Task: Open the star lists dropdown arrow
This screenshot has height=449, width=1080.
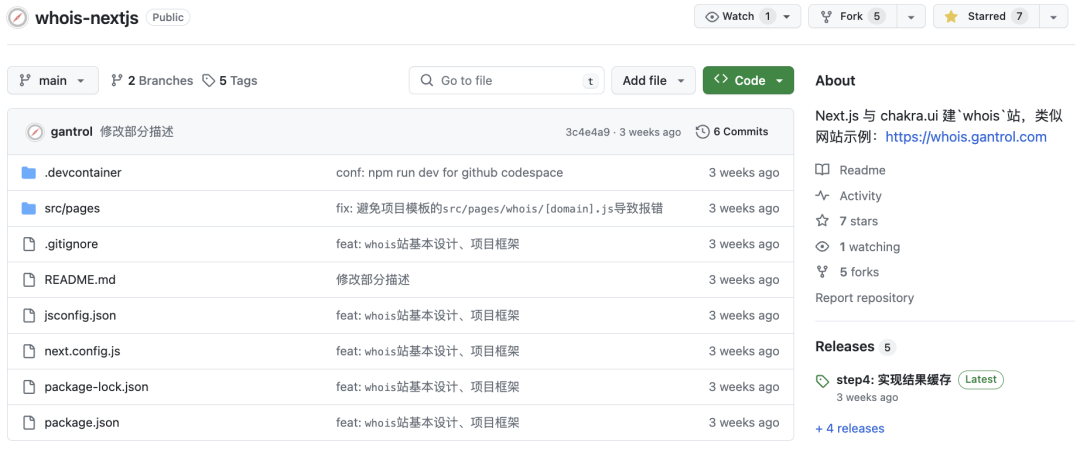Action: (x=1054, y=17)
